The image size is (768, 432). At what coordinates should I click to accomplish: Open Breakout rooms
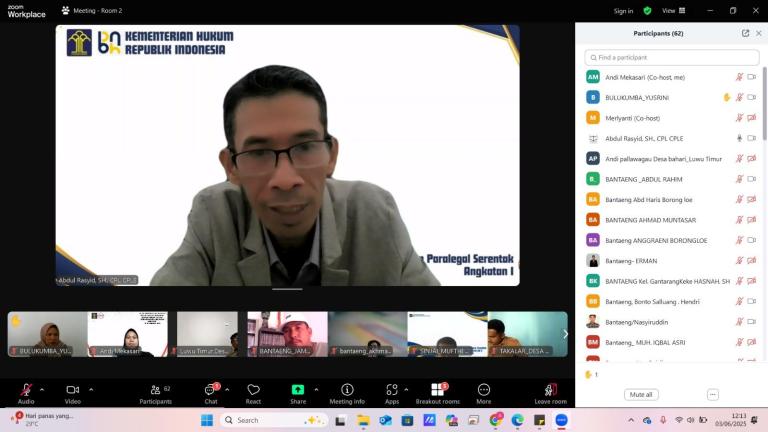[437, 390]
